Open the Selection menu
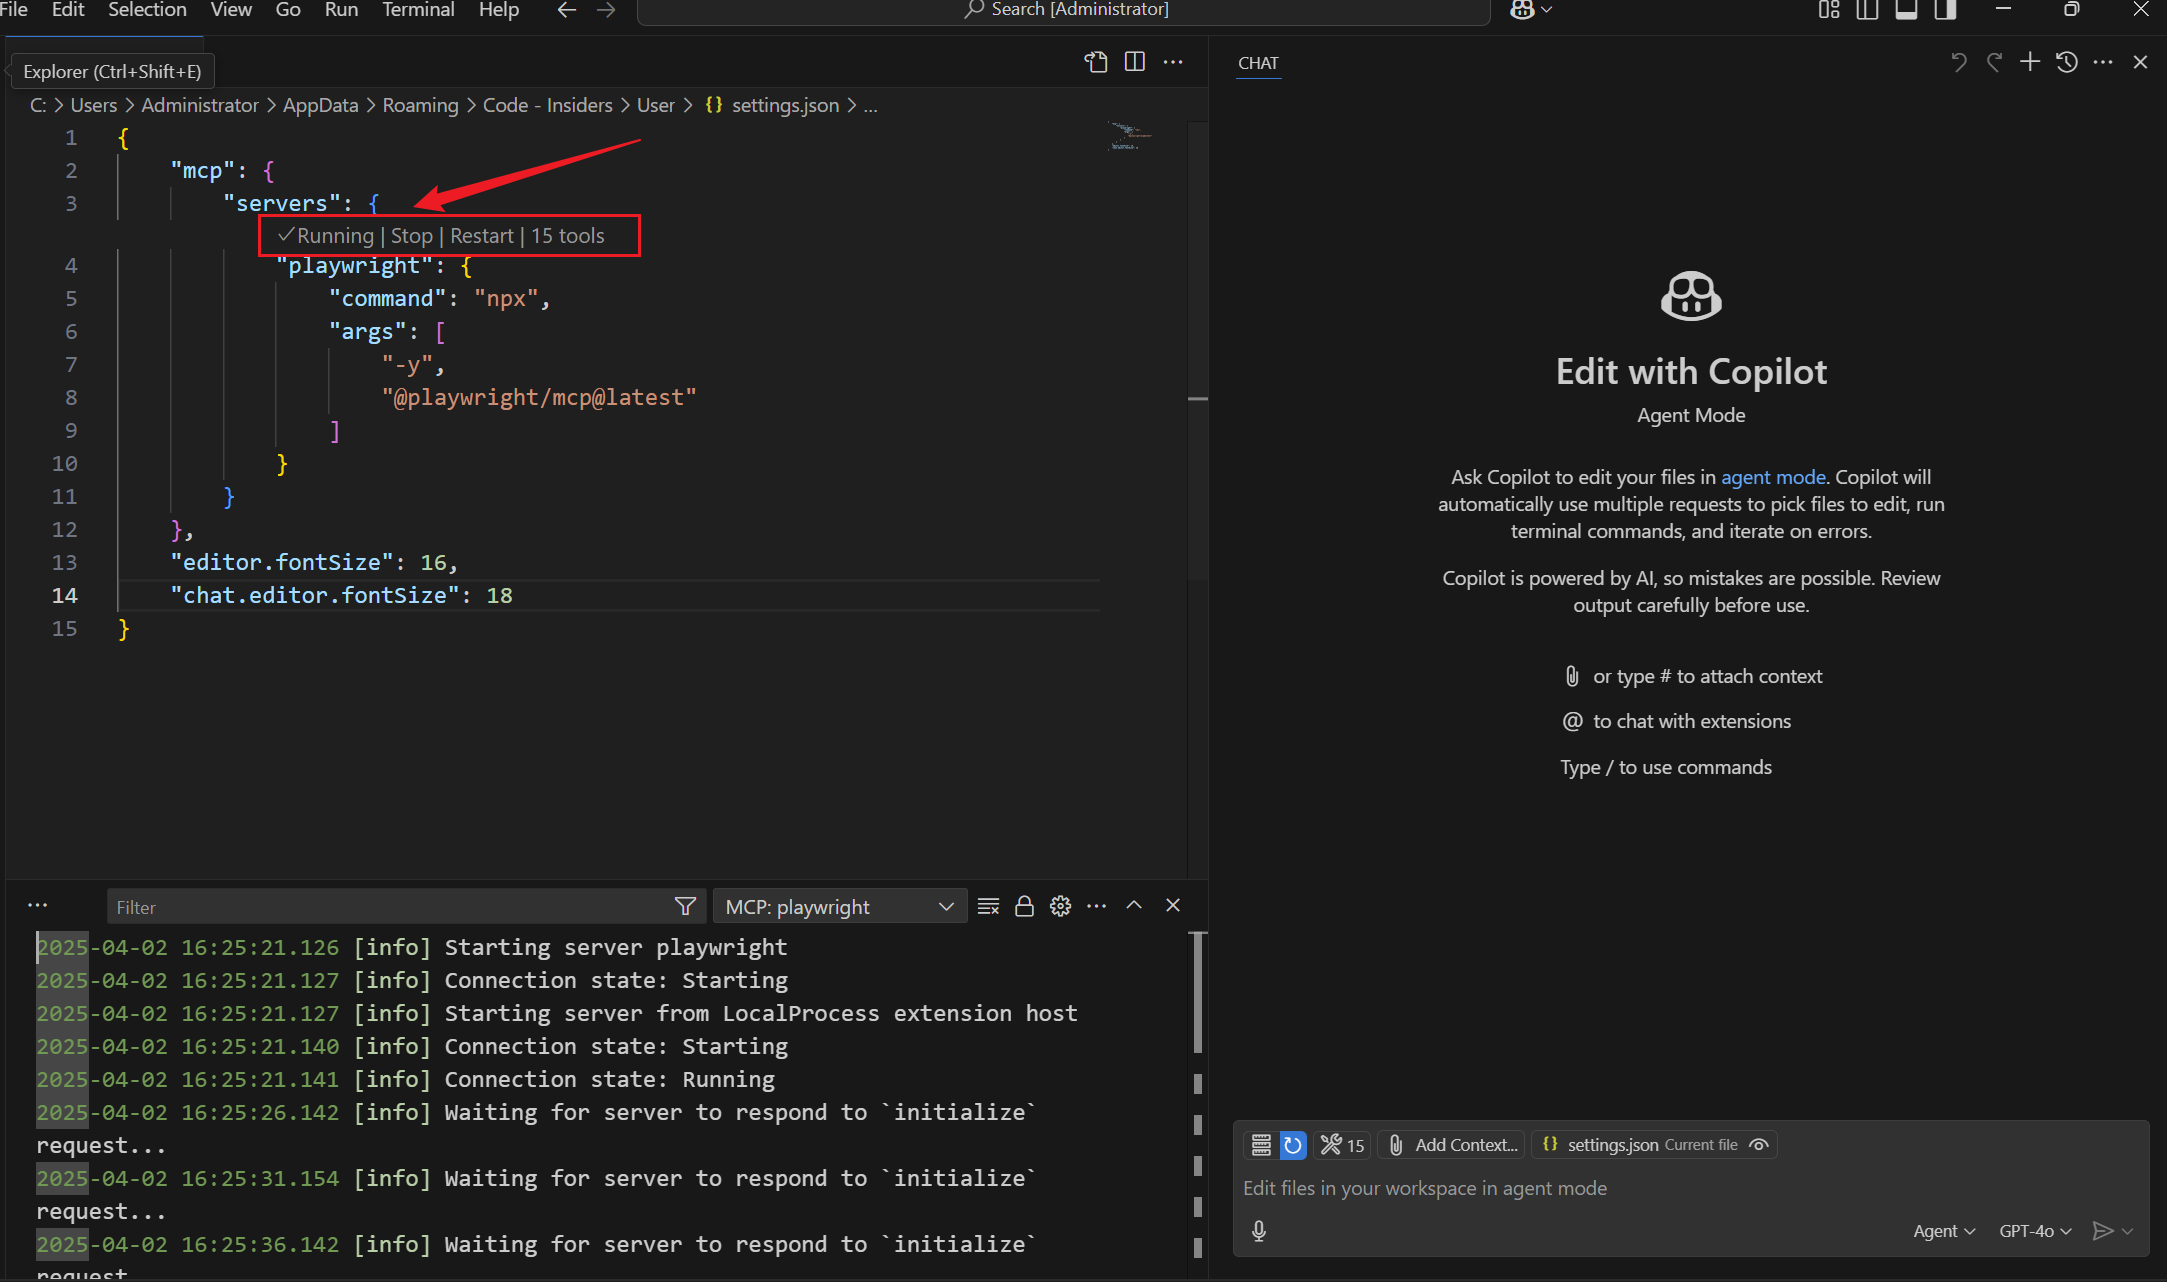 point(147,10)
